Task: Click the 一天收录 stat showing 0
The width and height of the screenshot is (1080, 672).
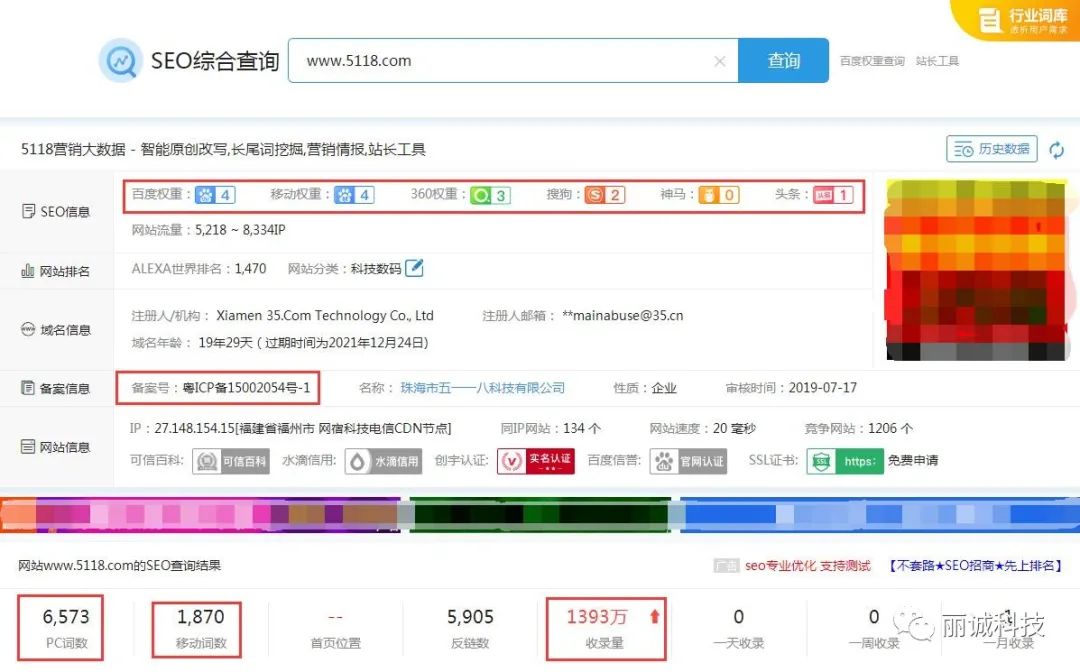Action: point(739,628)
